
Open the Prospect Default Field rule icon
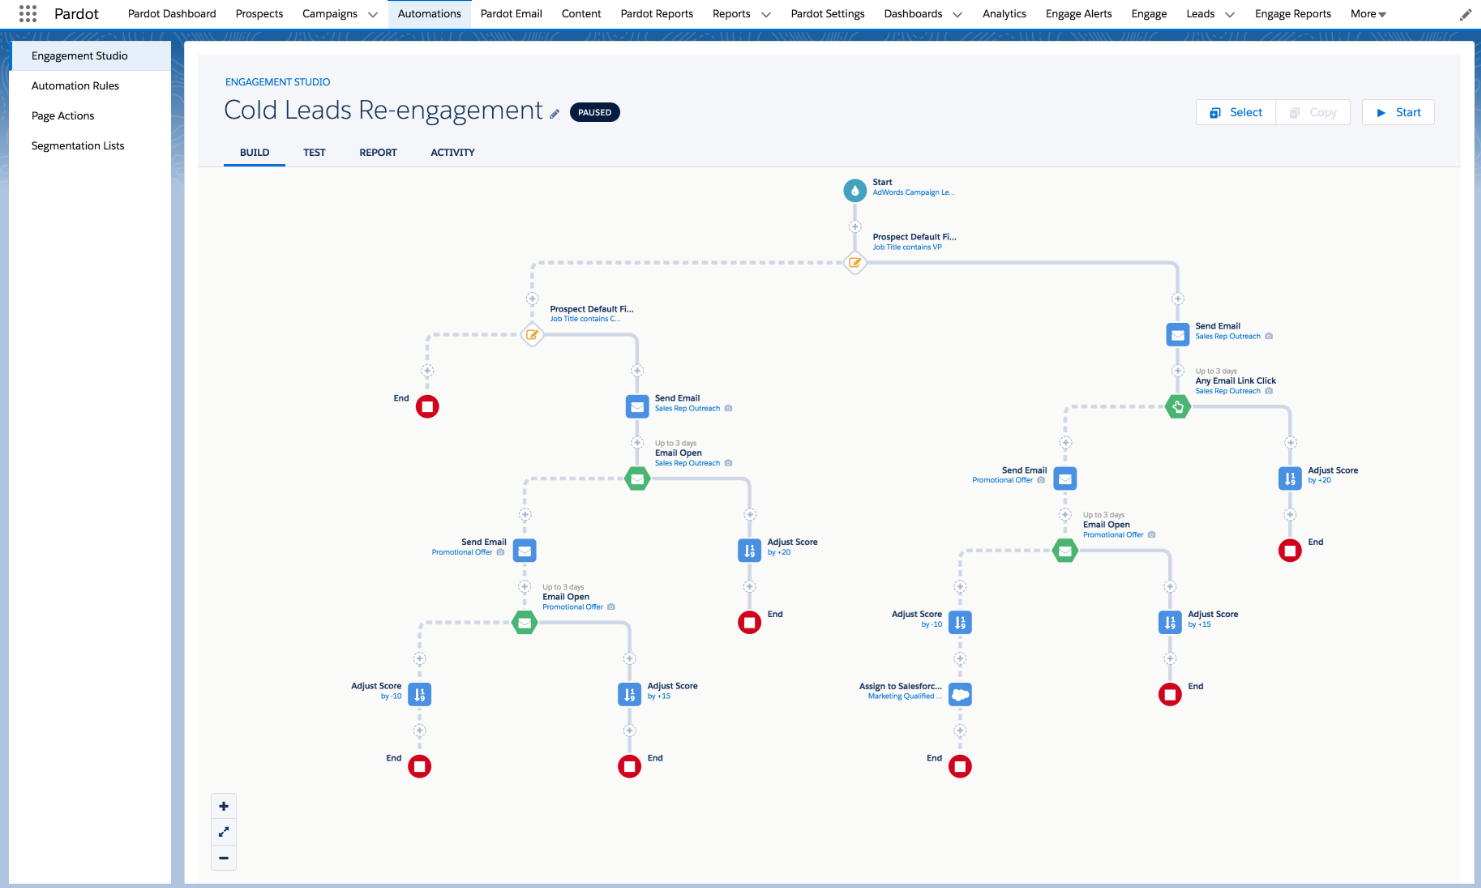pyautogui.click(x=855, y=263)
